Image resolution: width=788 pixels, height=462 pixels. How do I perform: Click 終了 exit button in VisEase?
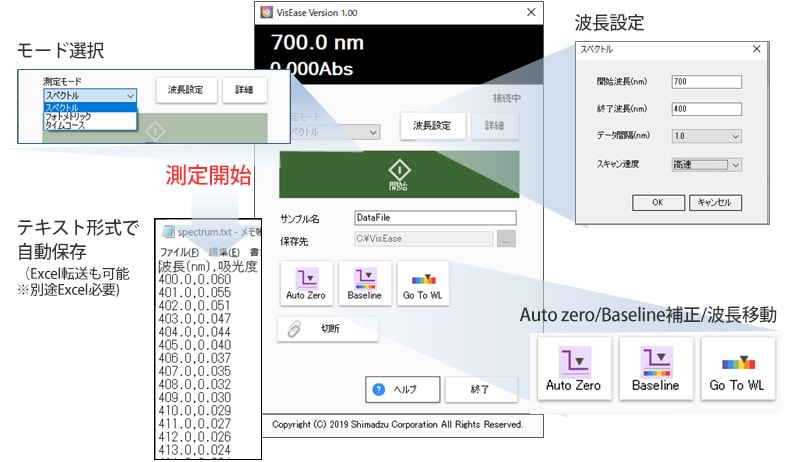(481, 389)
